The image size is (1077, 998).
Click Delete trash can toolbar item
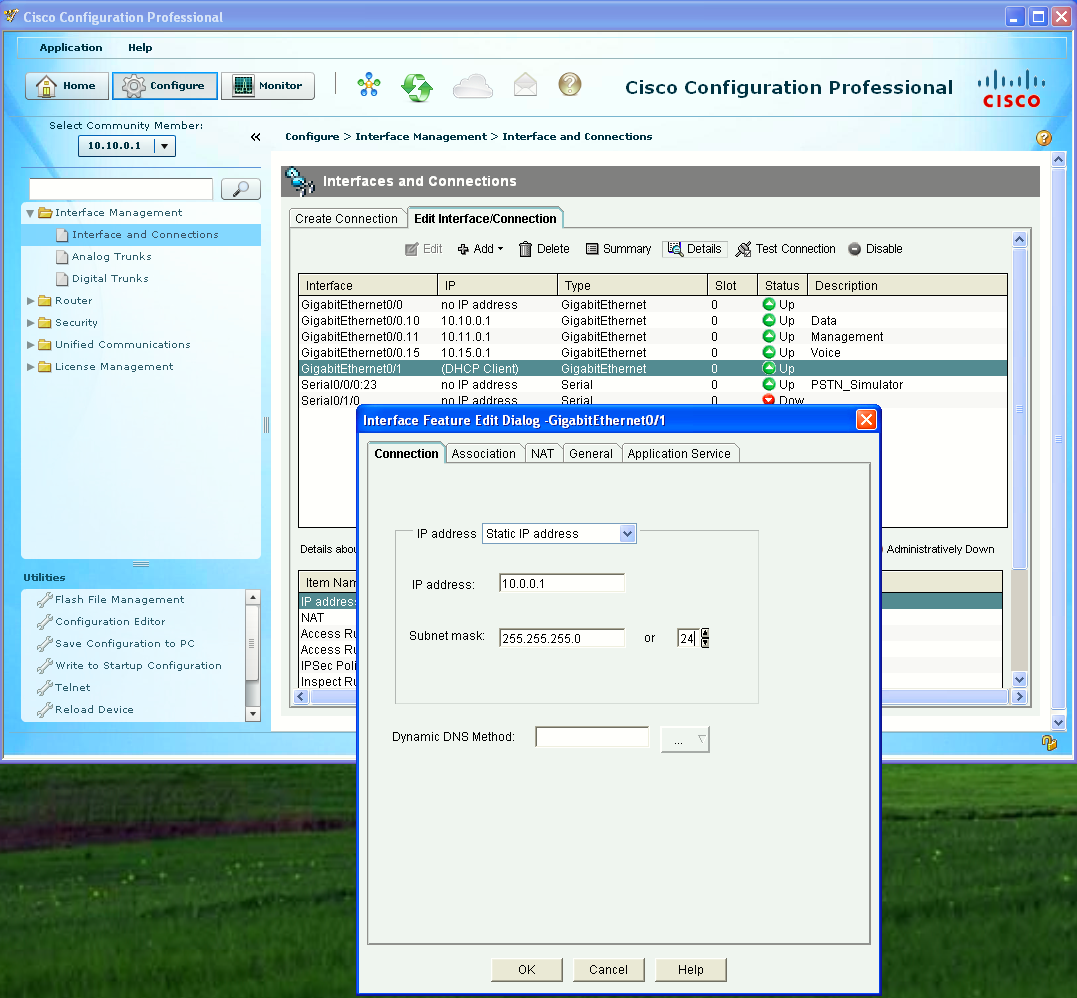(x=544, y=249)
